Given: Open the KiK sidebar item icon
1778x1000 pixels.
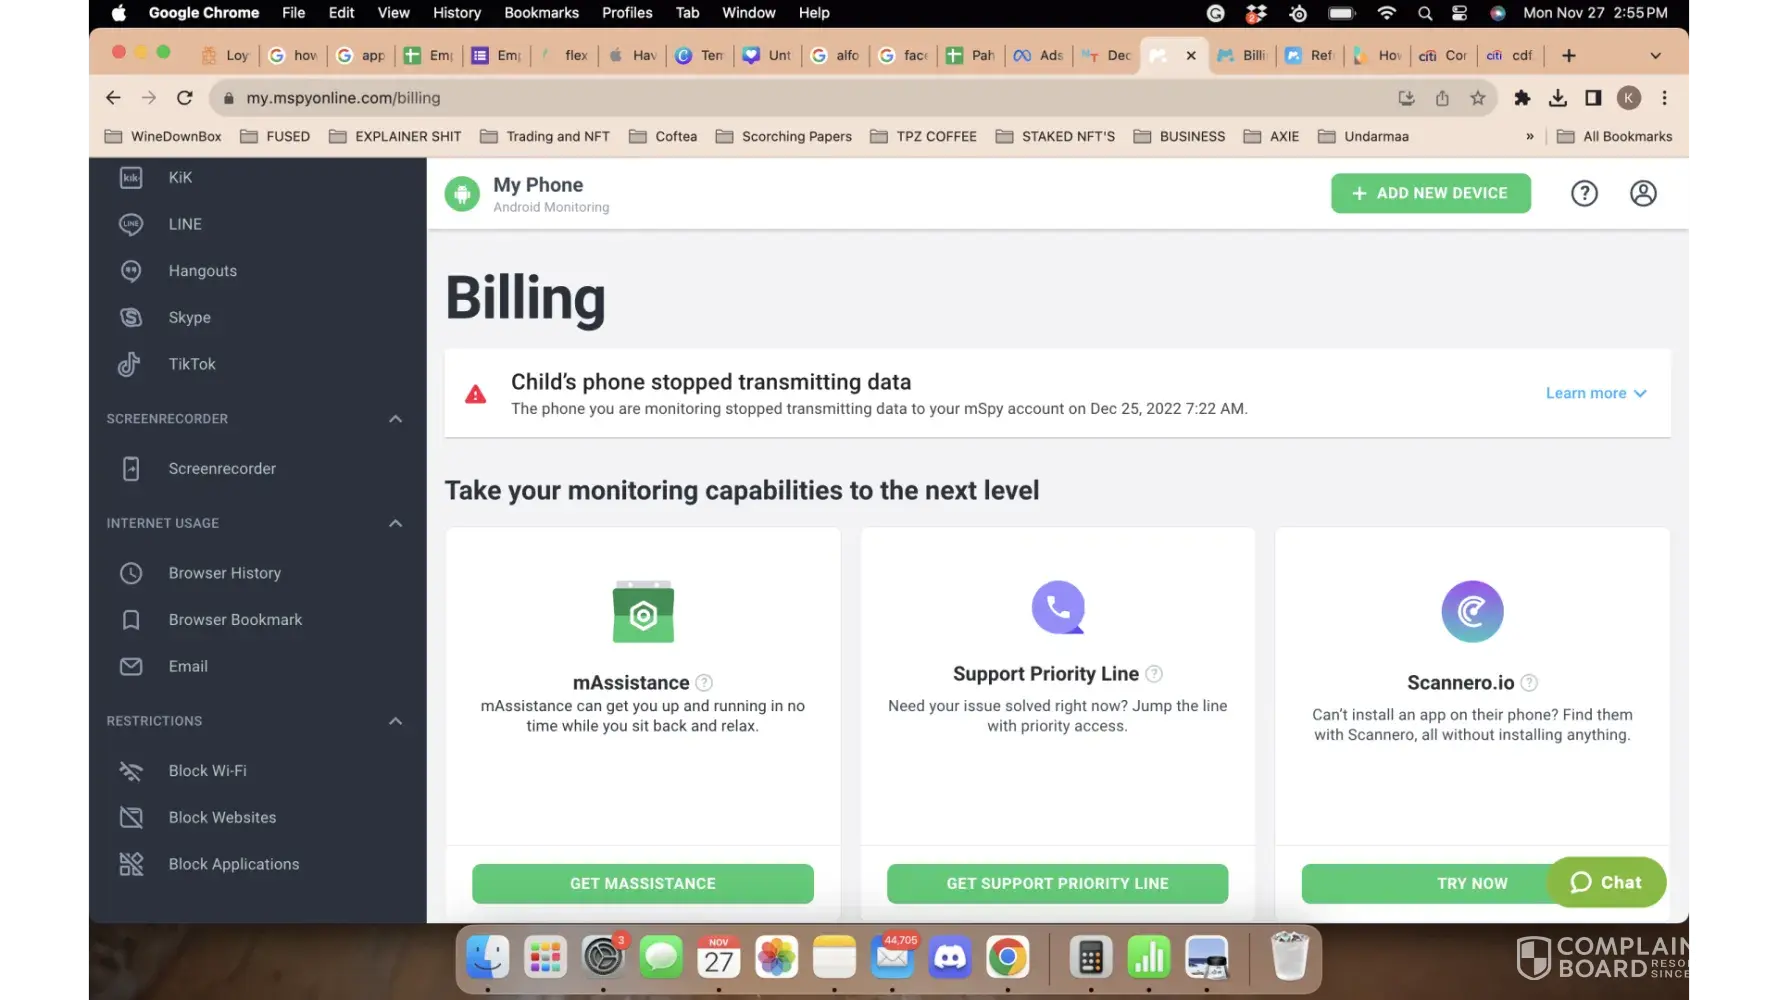Looking at the screenshot, I should tap(131, 178).
